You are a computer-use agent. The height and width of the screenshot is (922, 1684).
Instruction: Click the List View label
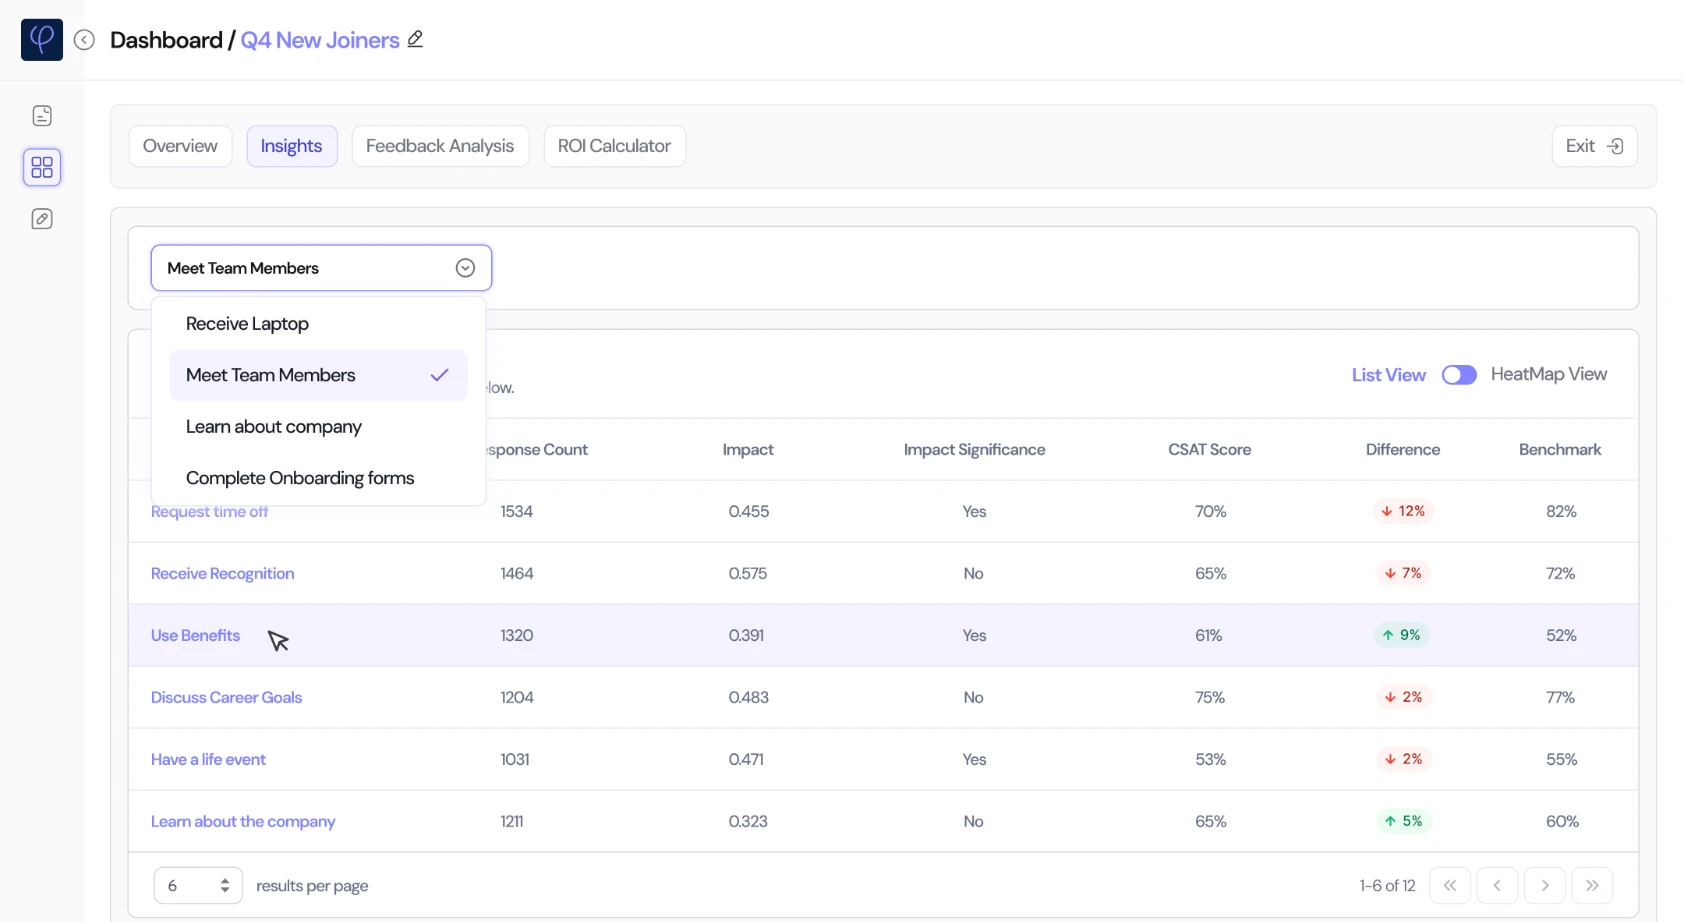1389,375
